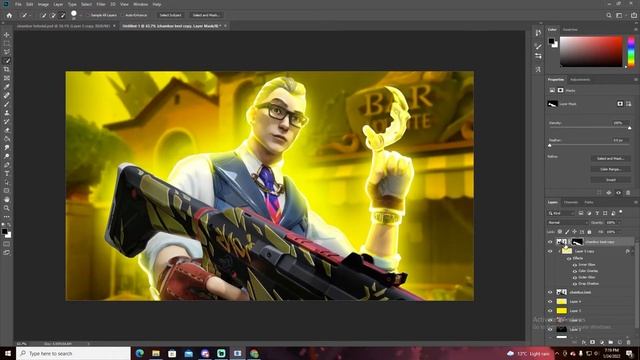Open the layer filter Kind dropdown
Viewport: 640px width, 360px height.
[561, 213]
